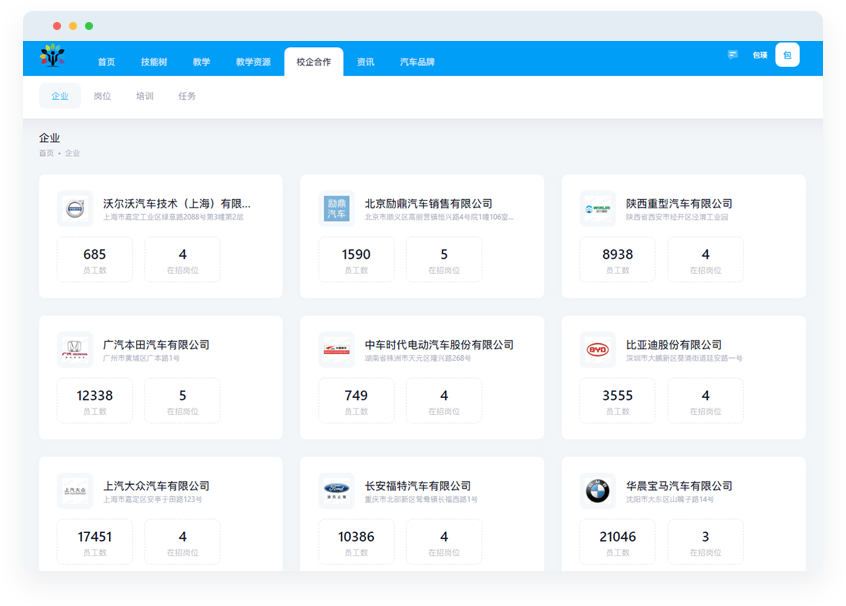Open 长安福特汽车有限公司 title

tap(418, 486)
